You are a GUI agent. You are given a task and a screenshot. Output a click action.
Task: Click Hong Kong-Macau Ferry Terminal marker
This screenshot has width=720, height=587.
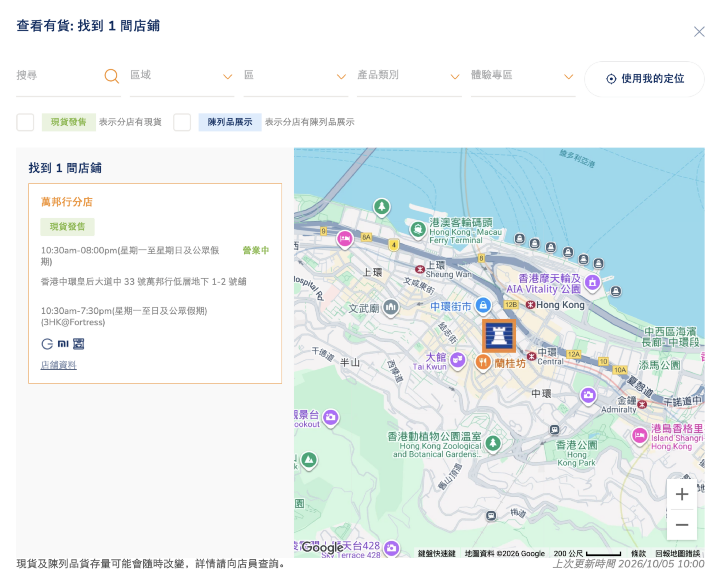[417, 228]
